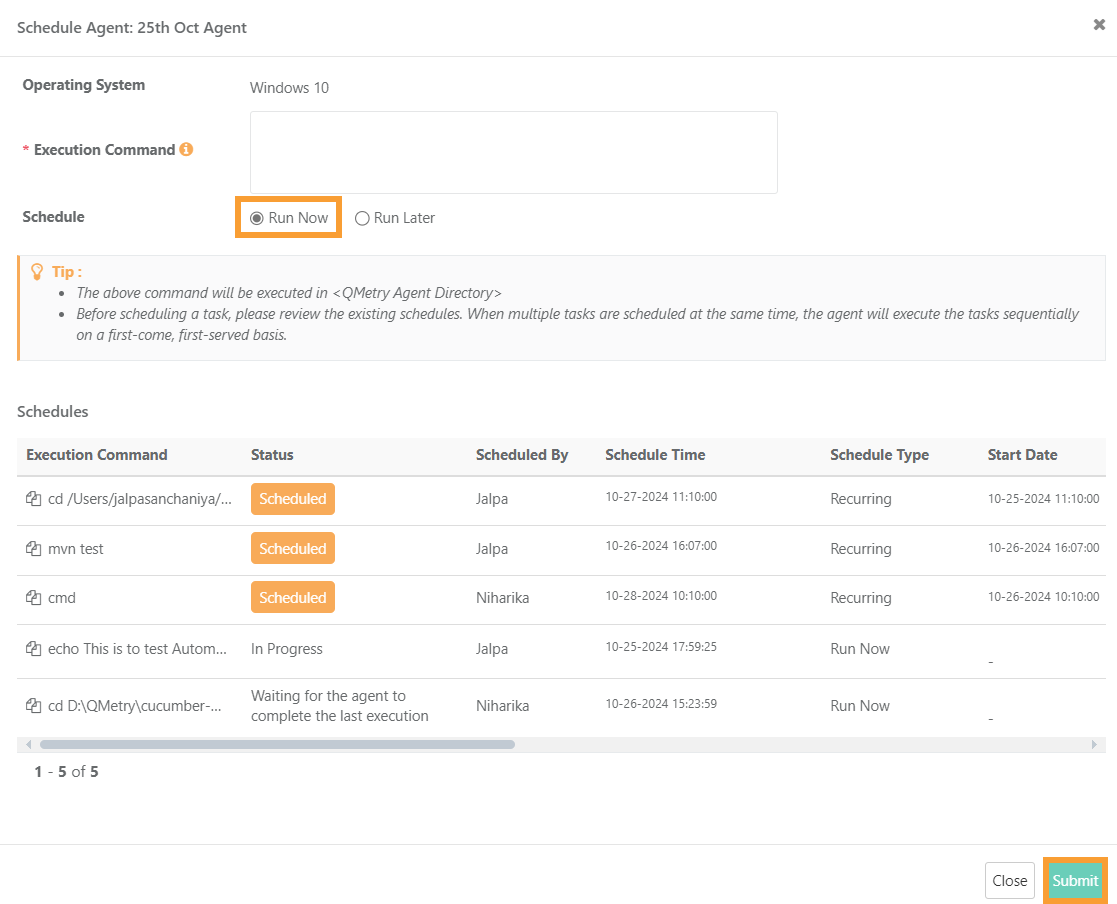Image resolution: width=1117 pixels, height=904 pixels.
Task: Click the Scheduled badge on the first schedule row
Action: [292, 497]
